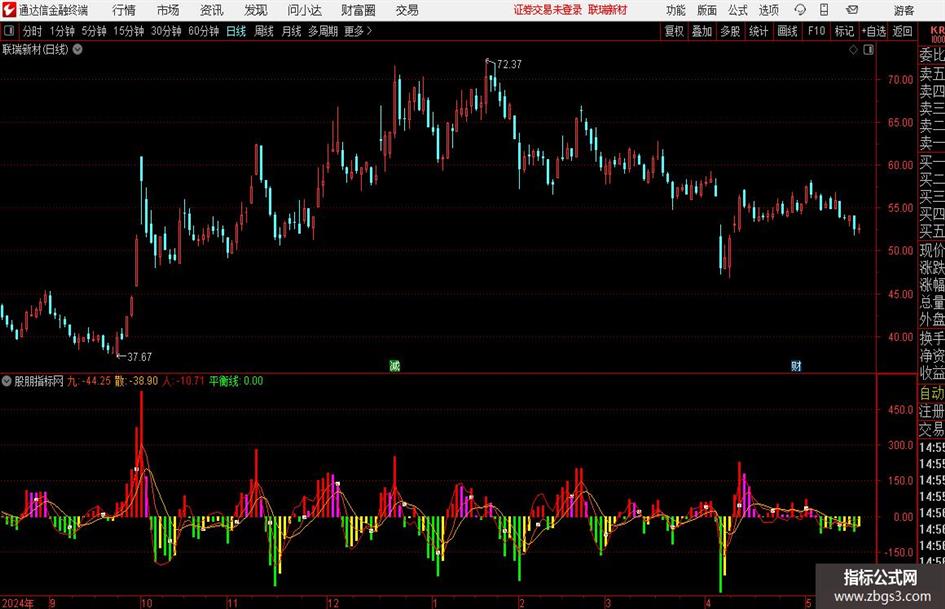Expand the 更多 periods list

click(x=358, y=31)
